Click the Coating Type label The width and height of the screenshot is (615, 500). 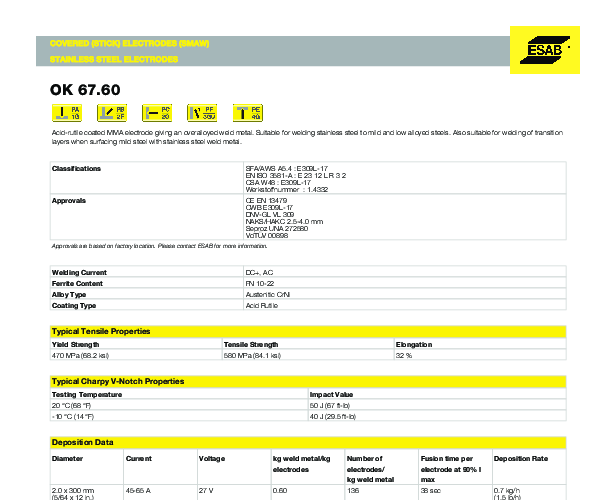[74, 305]
